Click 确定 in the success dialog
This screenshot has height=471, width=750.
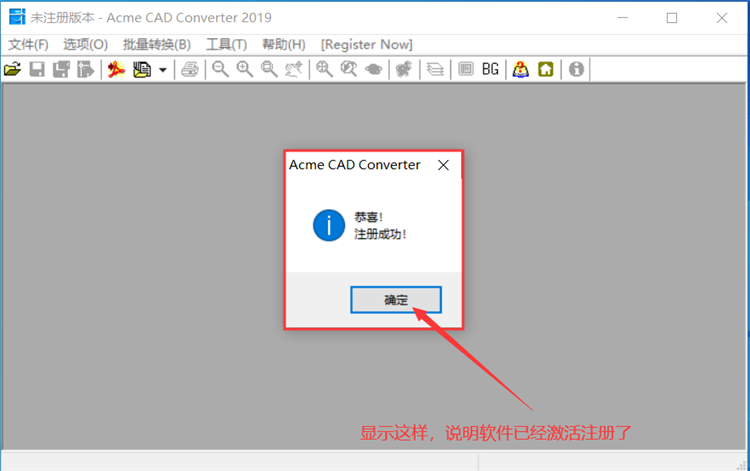tap(396, 300)
